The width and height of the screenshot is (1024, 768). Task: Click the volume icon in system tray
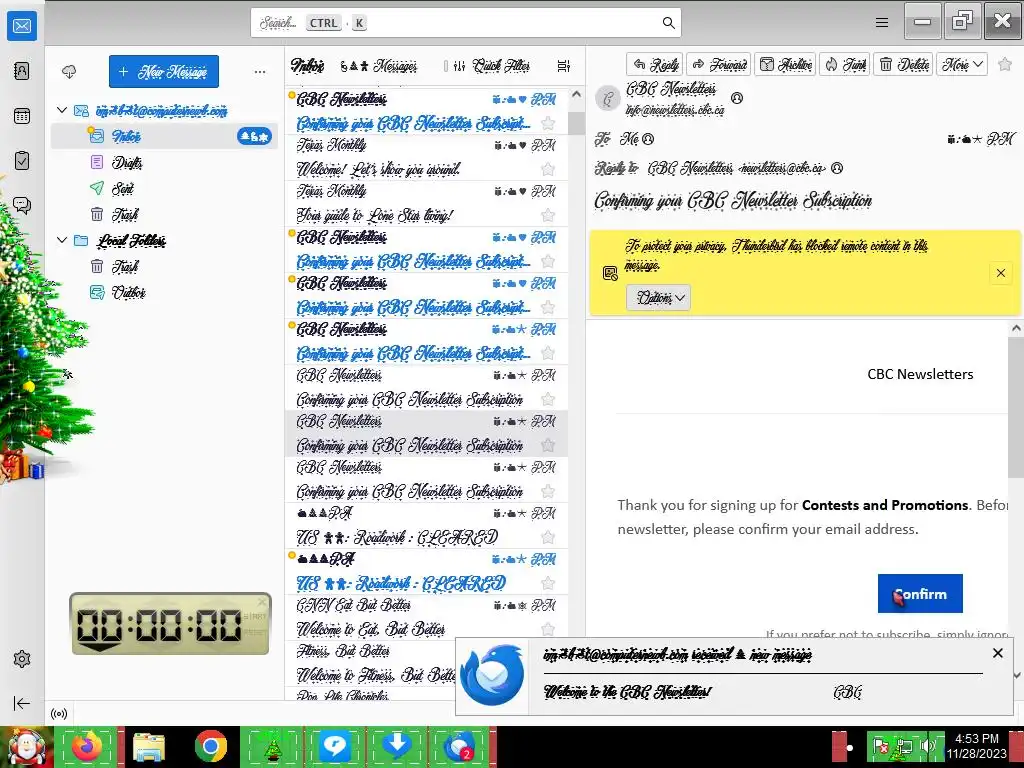tap(927, 746)
